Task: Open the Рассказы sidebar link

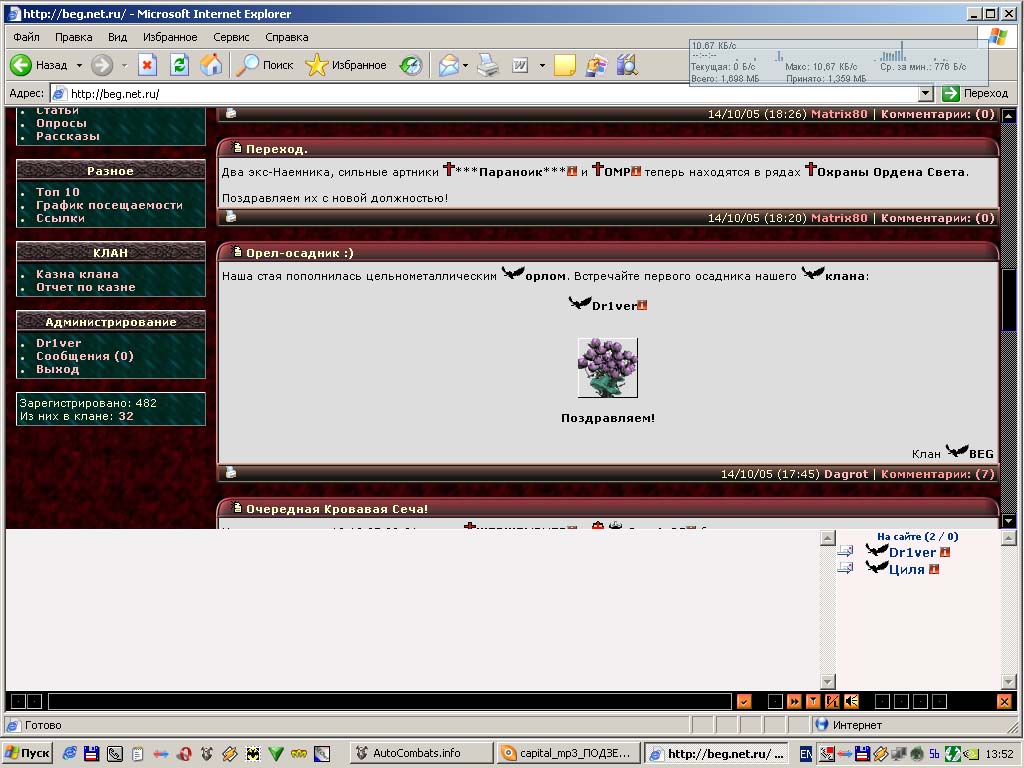Action: 68,136
